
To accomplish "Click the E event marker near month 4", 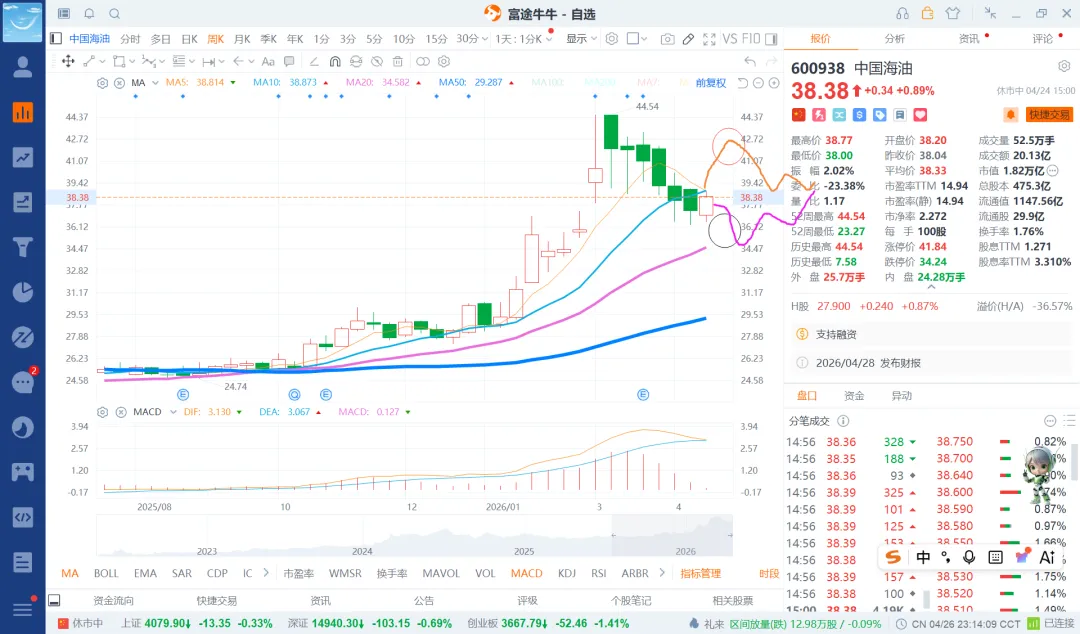I will coord(643,395).
